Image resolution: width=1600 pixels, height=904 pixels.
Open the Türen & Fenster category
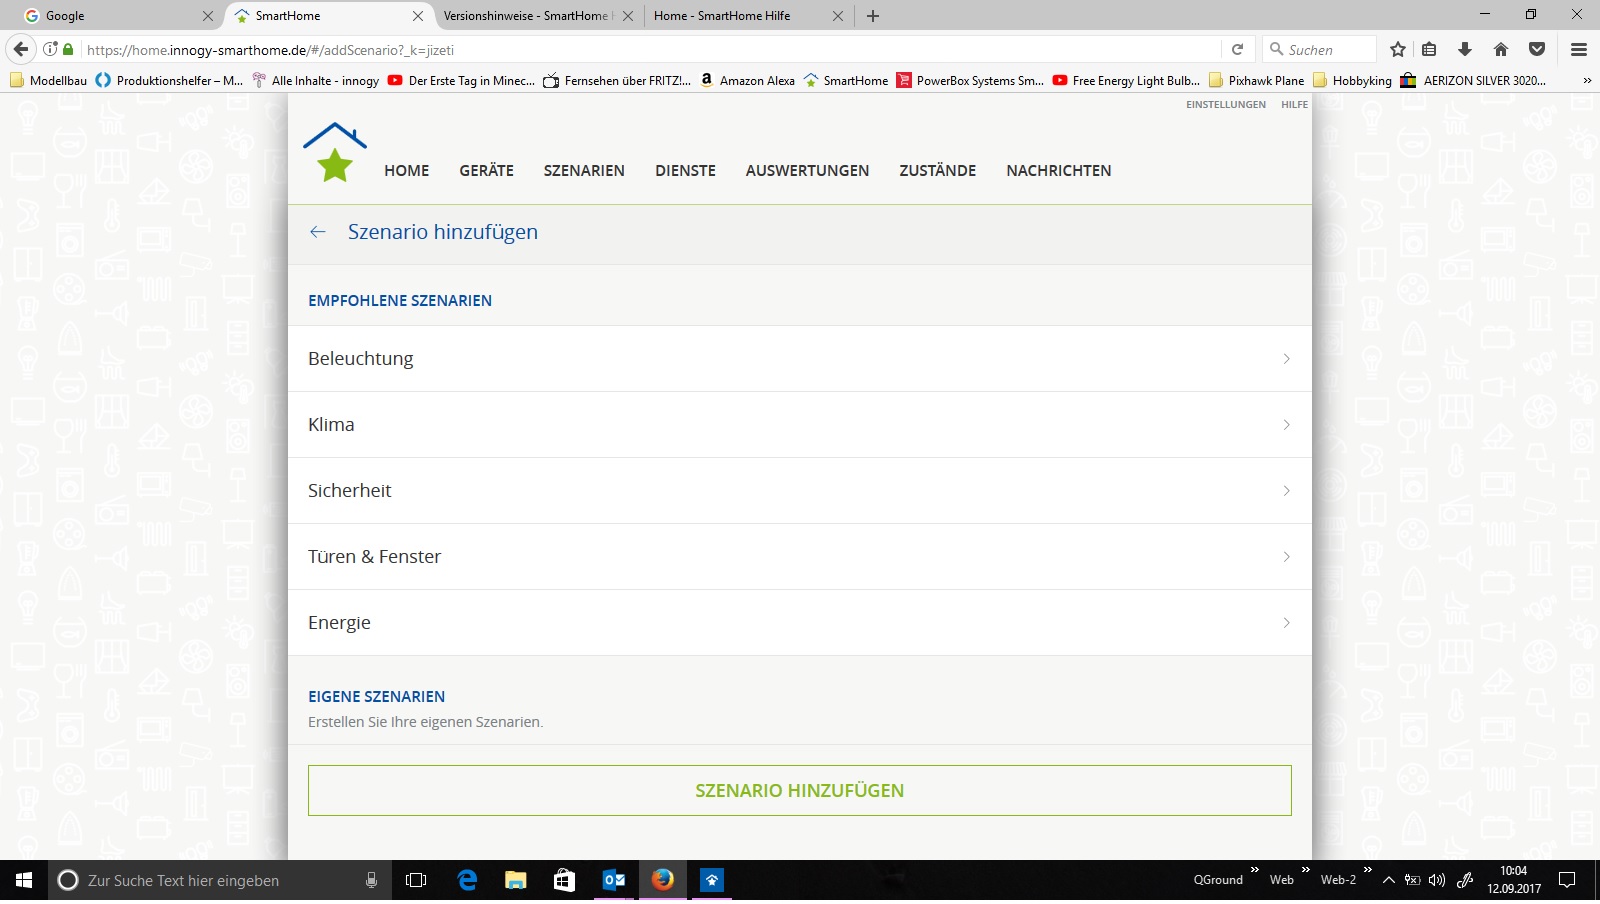pos(799,557)
